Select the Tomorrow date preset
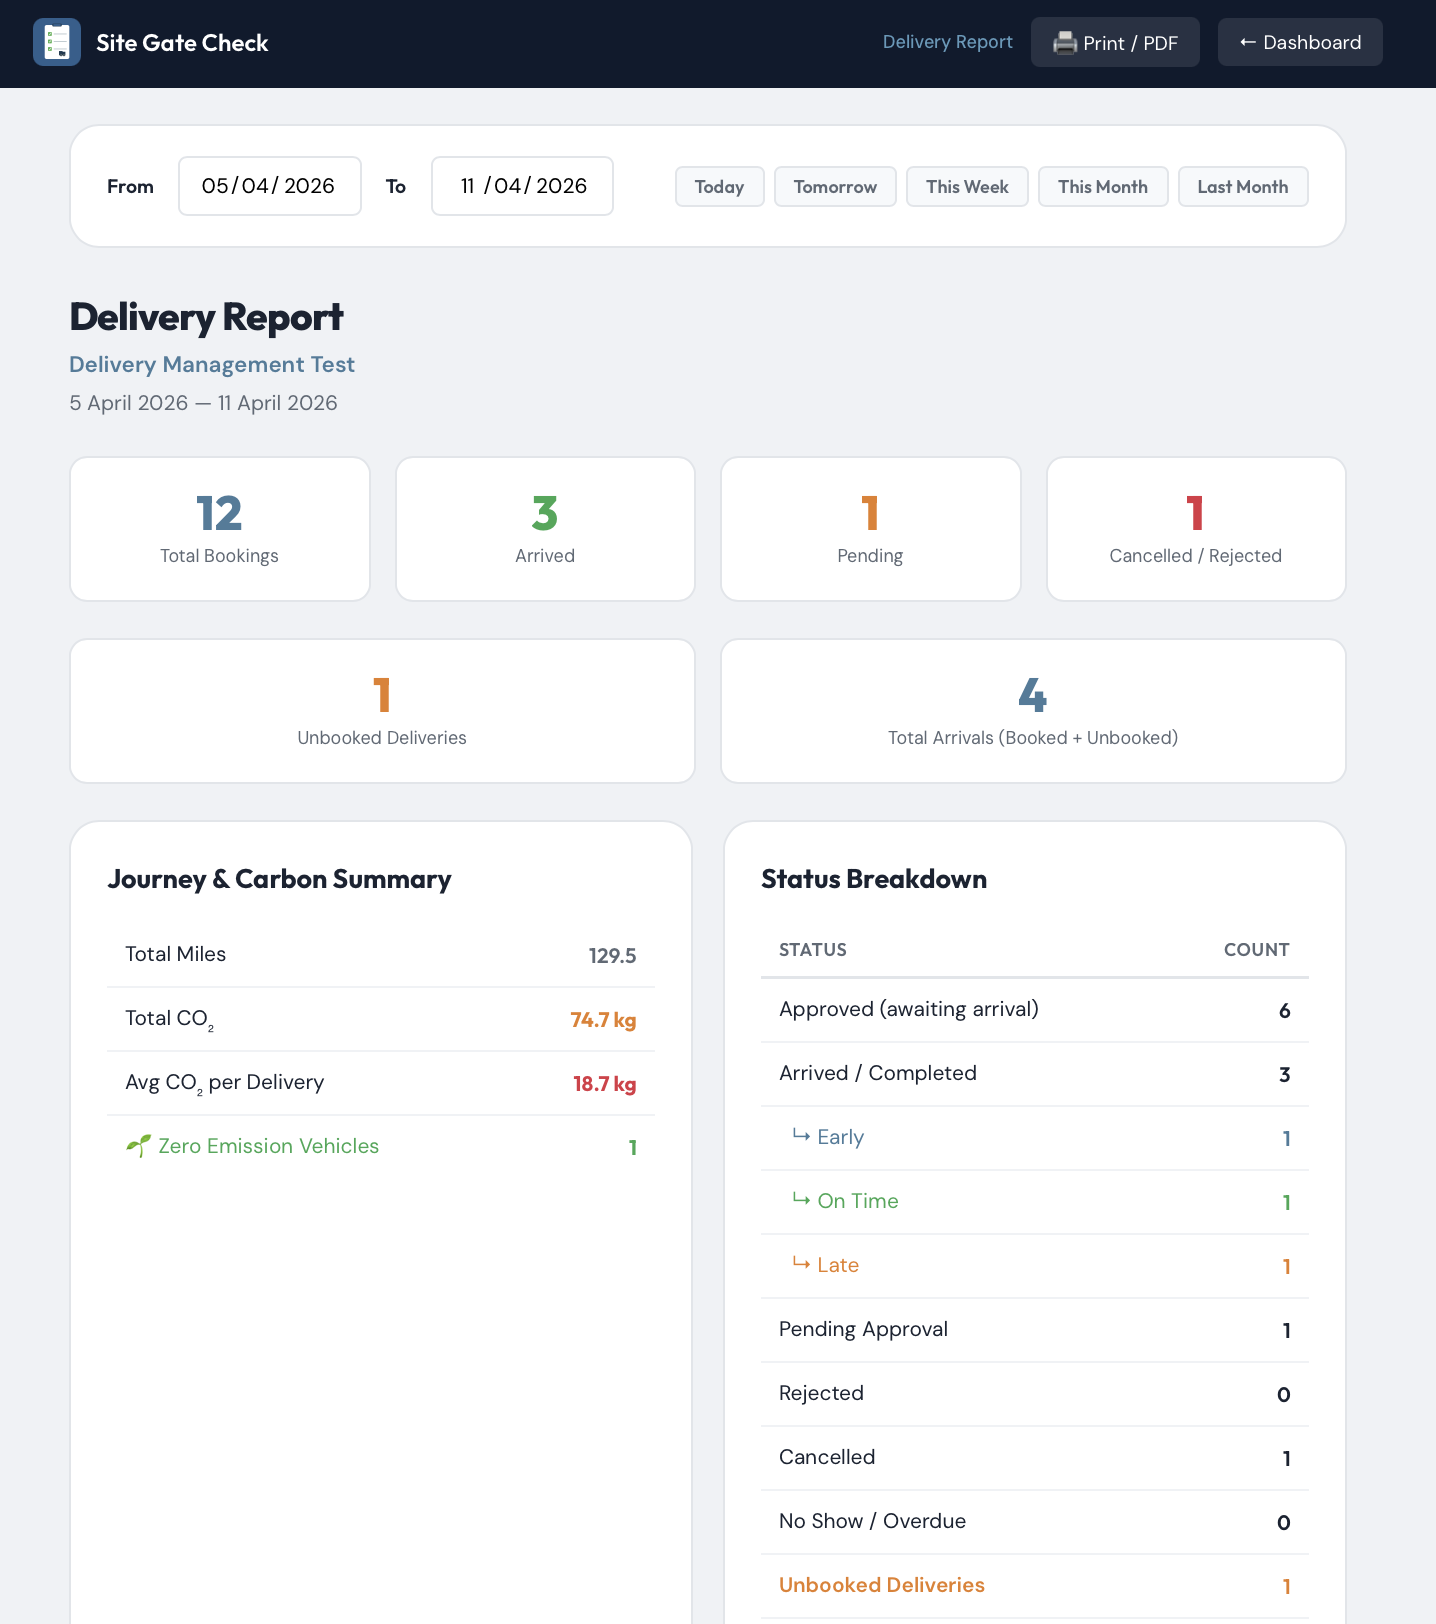Viewport: 1436px width, 1624px height. [835, 187]
